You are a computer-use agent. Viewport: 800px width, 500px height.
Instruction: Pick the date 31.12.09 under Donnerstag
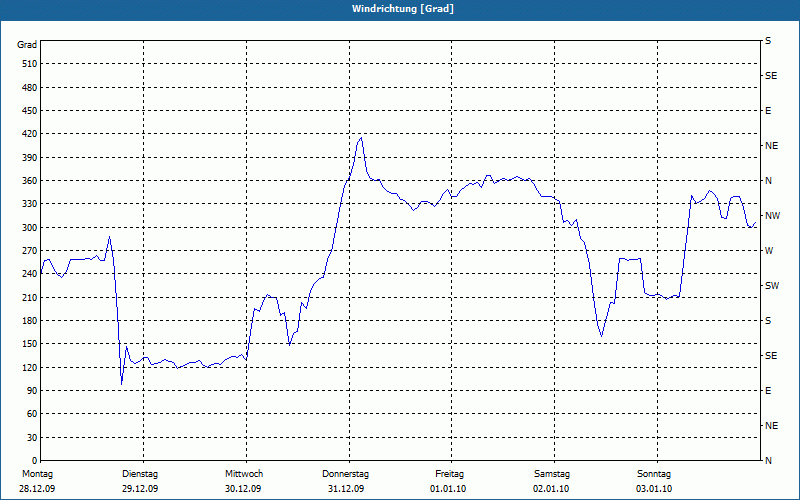(x=346, y=489)
